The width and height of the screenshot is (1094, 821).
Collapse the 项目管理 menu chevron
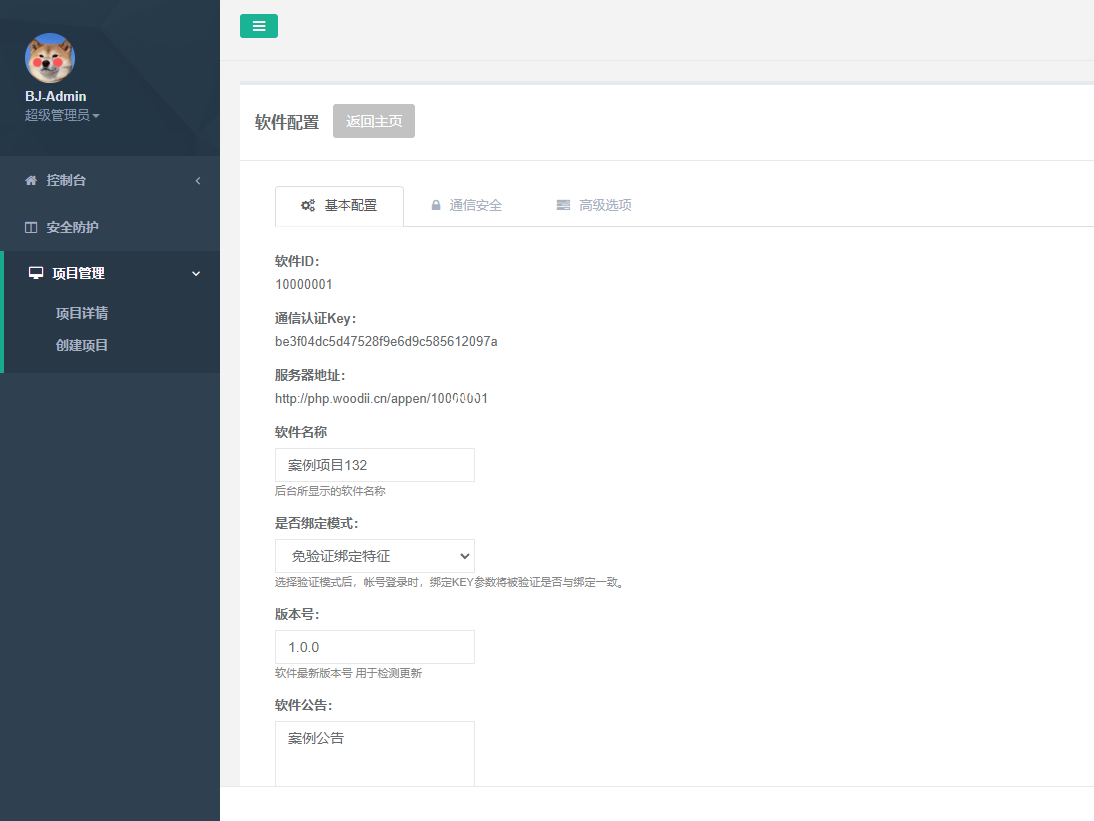196,273
